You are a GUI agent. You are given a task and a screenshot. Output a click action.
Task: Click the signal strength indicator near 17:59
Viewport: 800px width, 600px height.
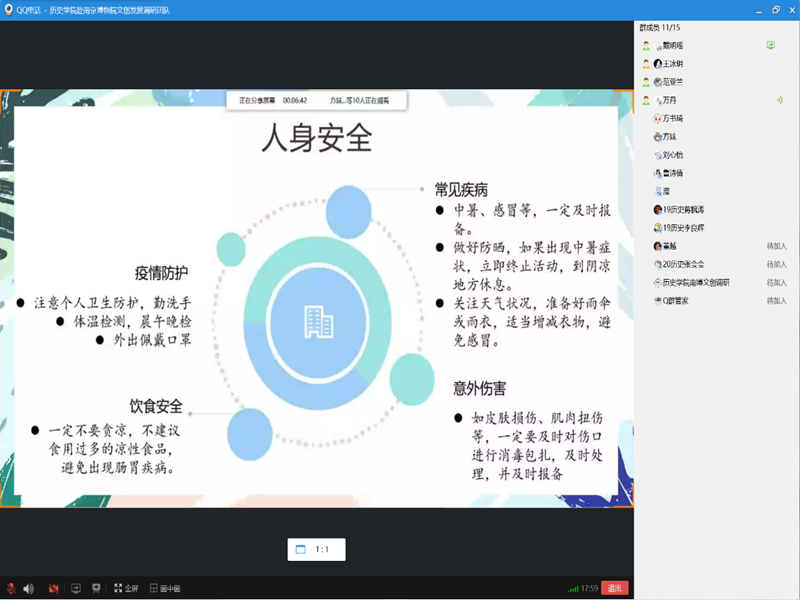[573, 588]
